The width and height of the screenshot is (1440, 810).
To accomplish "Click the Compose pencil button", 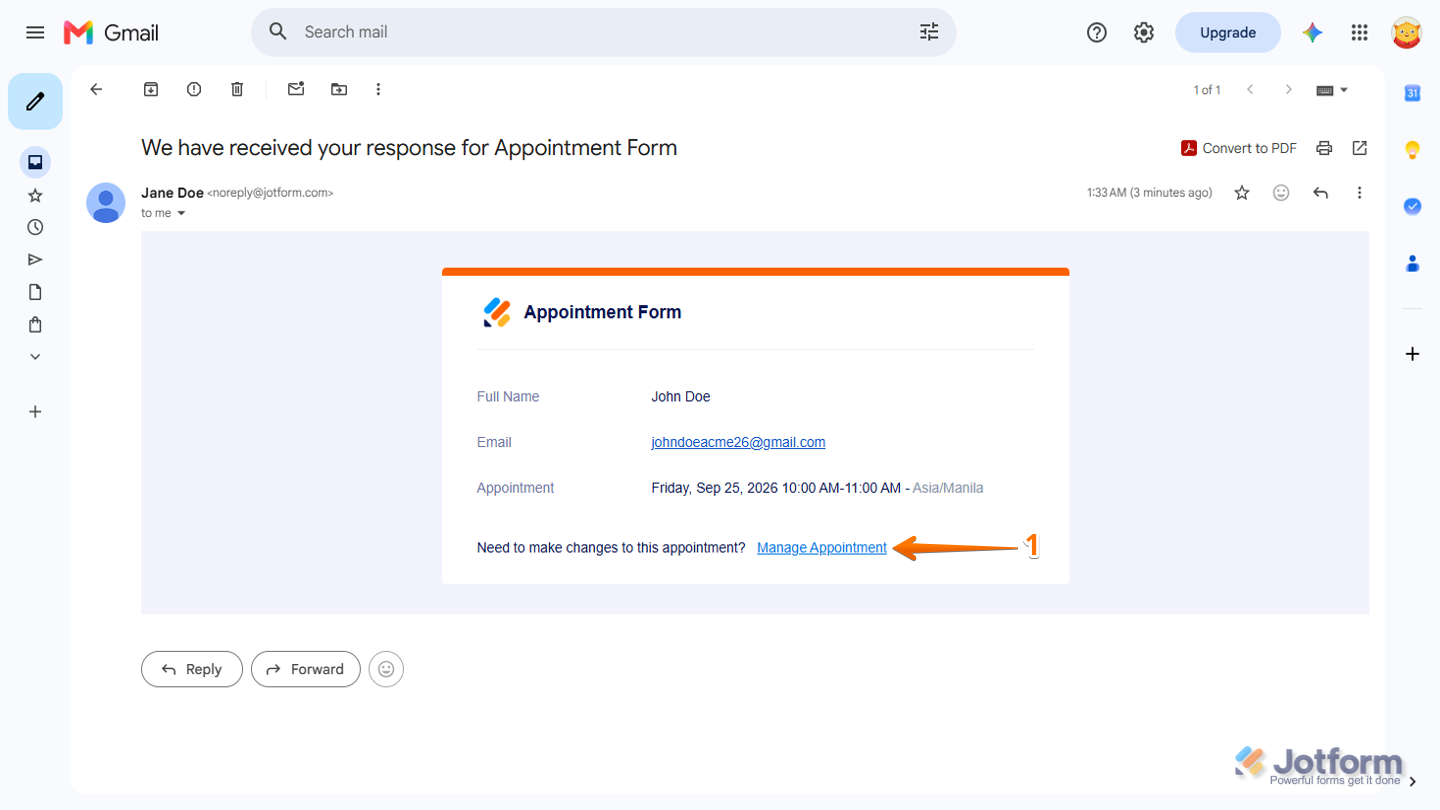I will 35,101.
